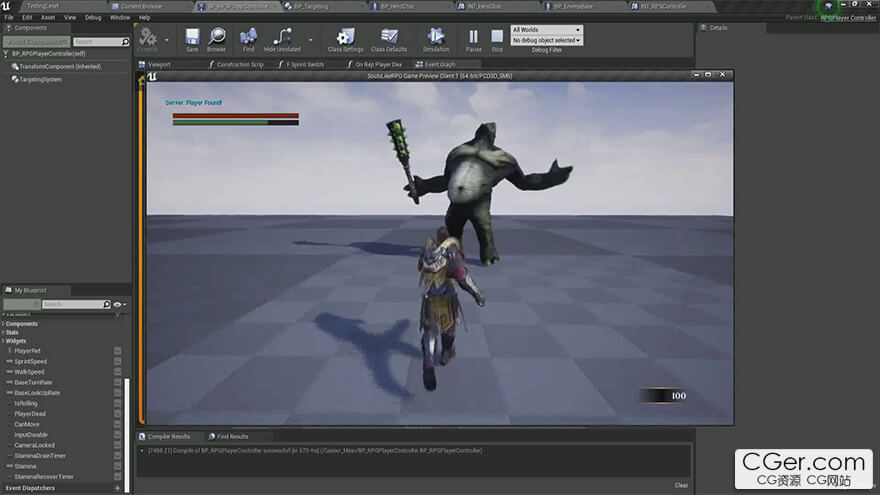Screen dimensions: 880x495
Task: Save the blueprint with Save icon
Action: click(192, 37)
